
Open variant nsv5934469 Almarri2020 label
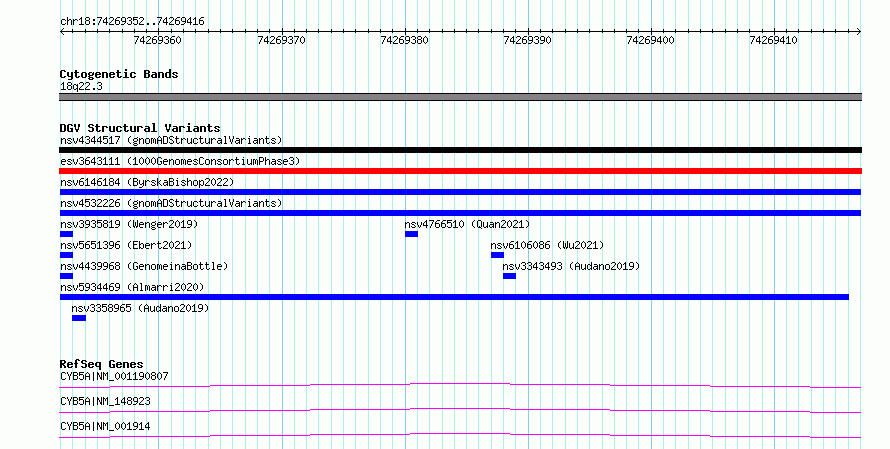[132, 287]
